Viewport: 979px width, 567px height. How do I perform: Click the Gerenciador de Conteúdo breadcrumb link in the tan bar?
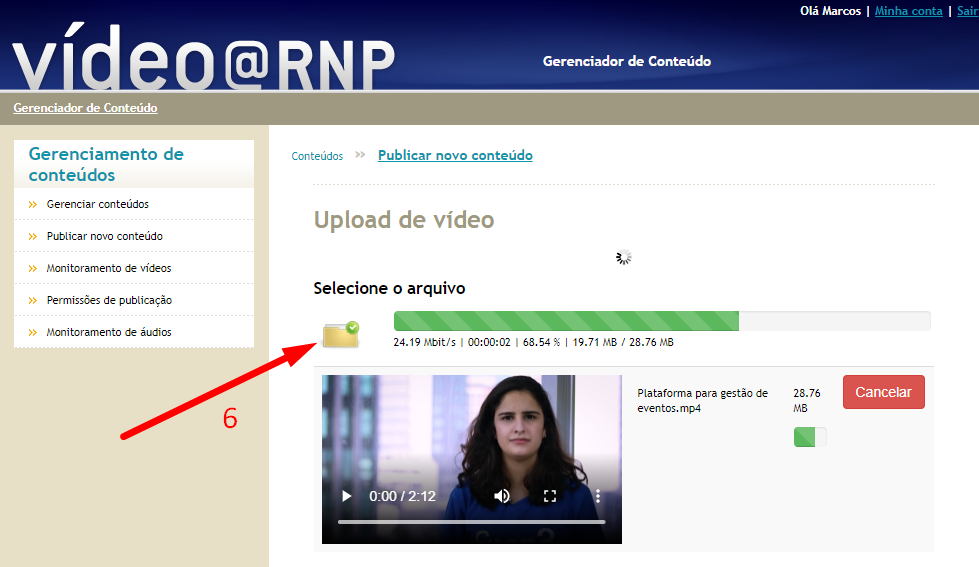point(86,108)
